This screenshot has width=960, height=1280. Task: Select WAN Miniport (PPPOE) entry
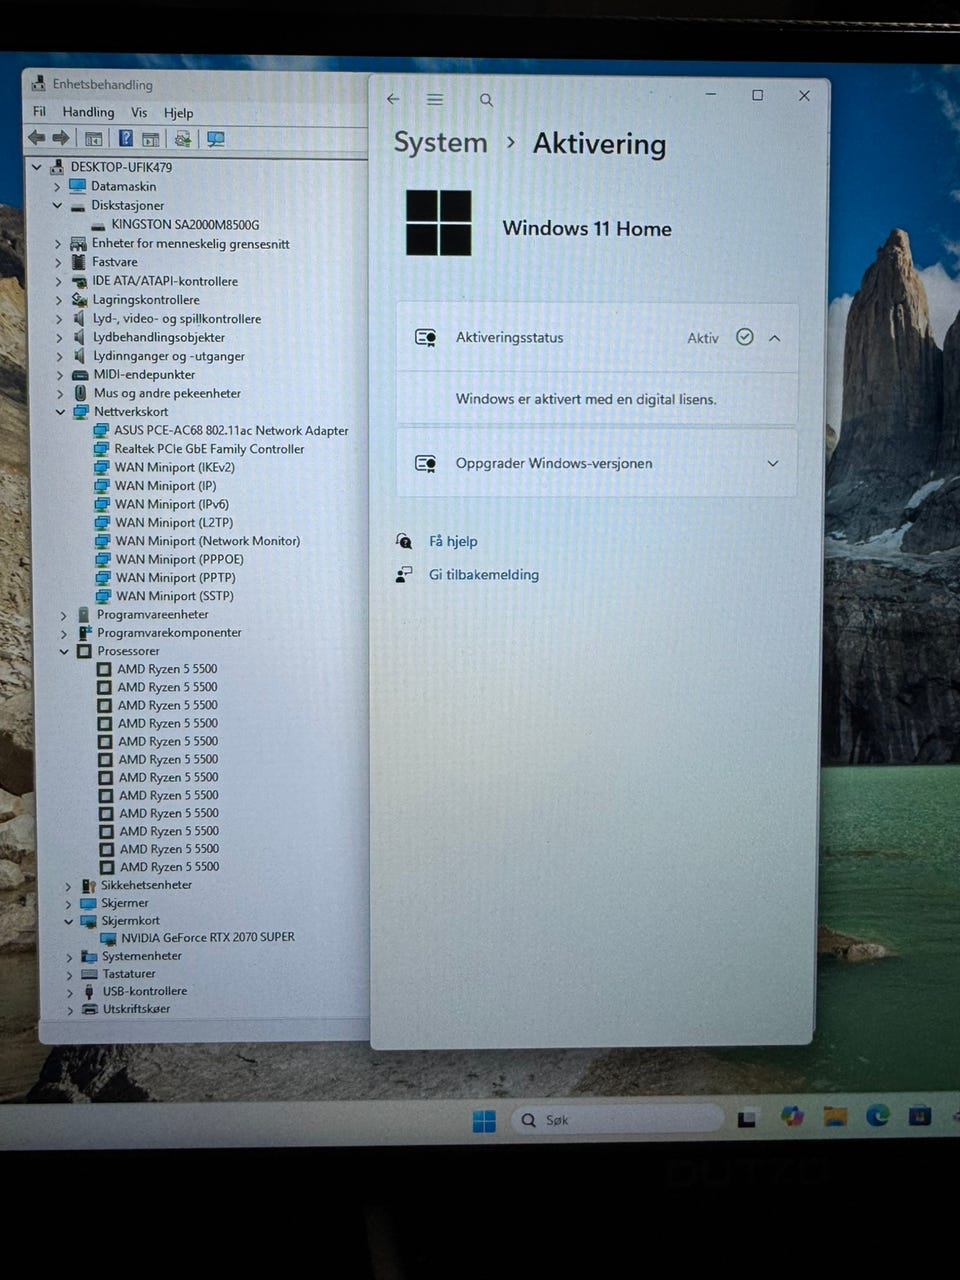[179, 559]
